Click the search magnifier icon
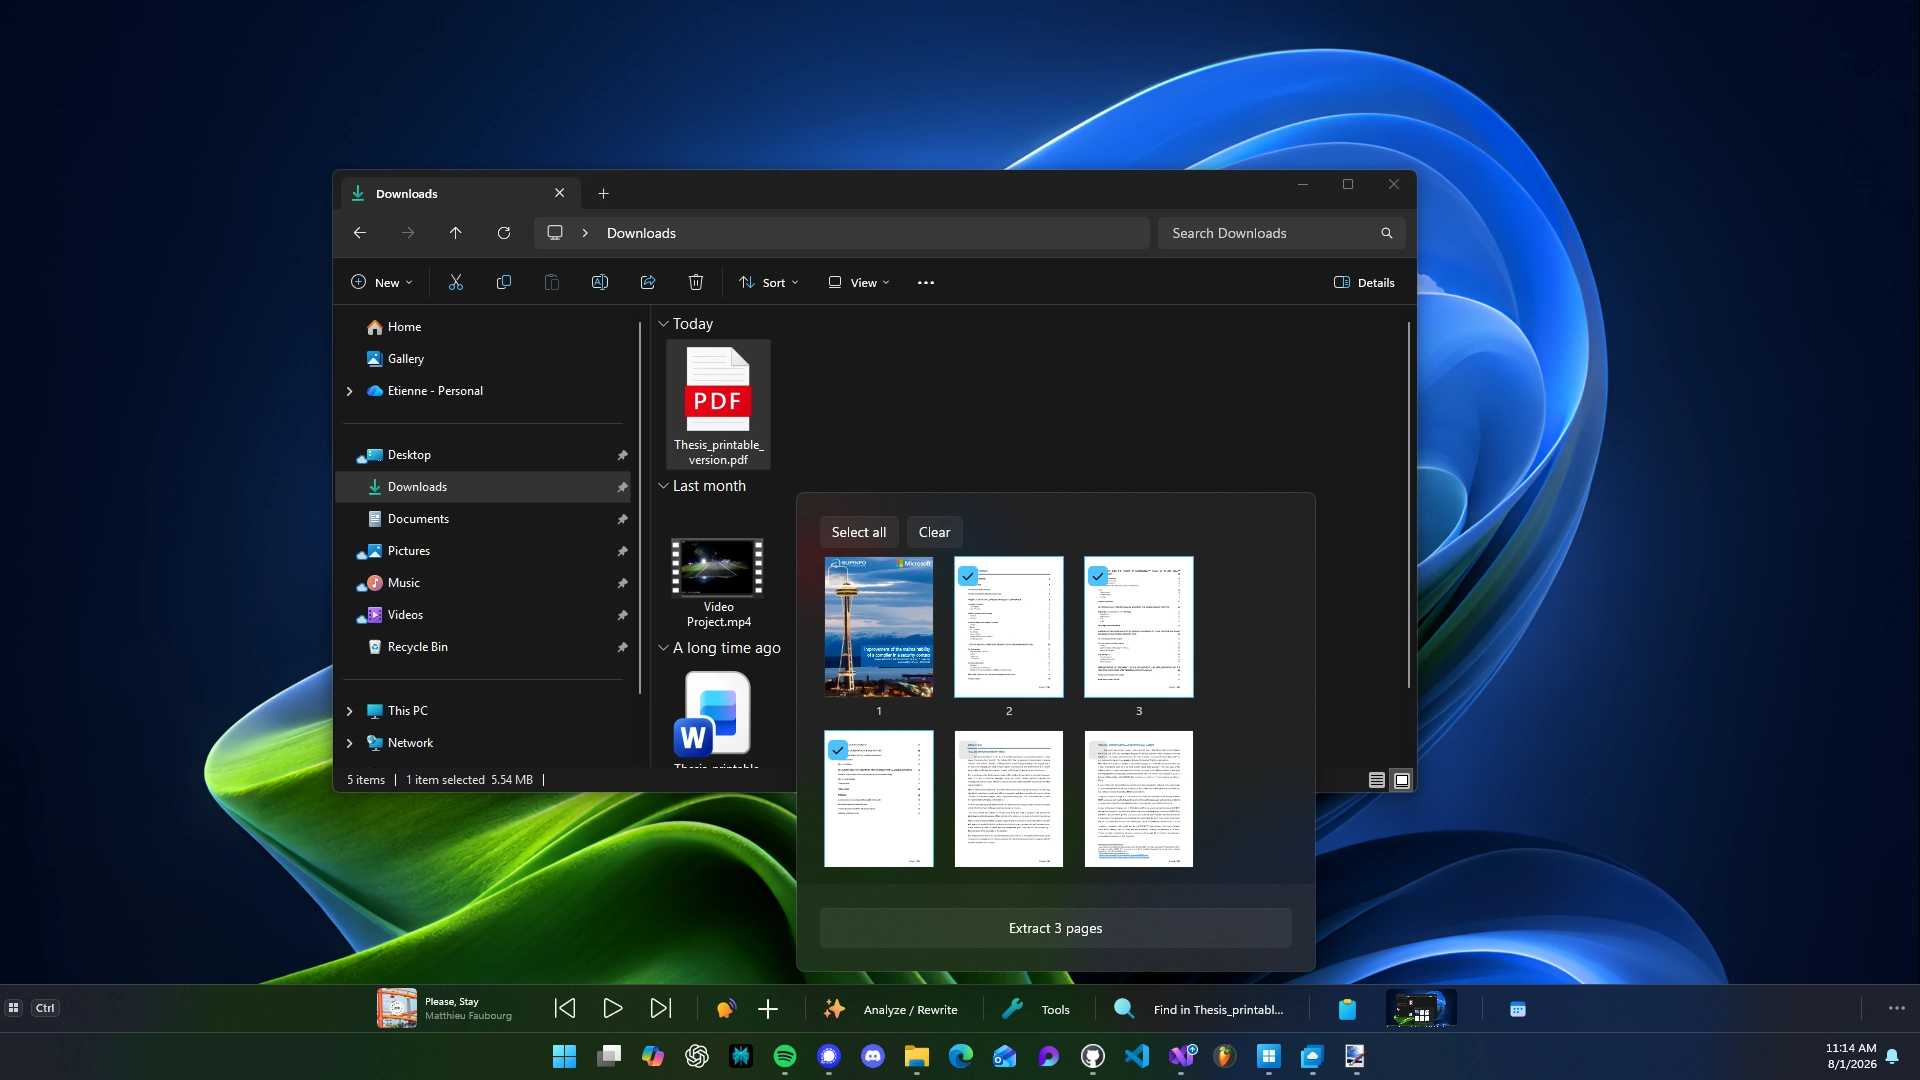1920x1080 pixels. (x=1387, y=233)
